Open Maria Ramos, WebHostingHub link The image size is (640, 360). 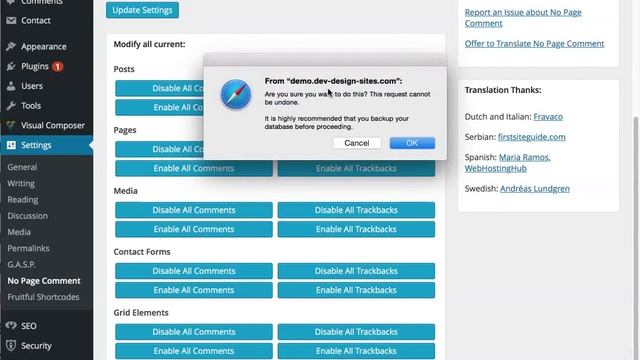(x=507, y=162)
